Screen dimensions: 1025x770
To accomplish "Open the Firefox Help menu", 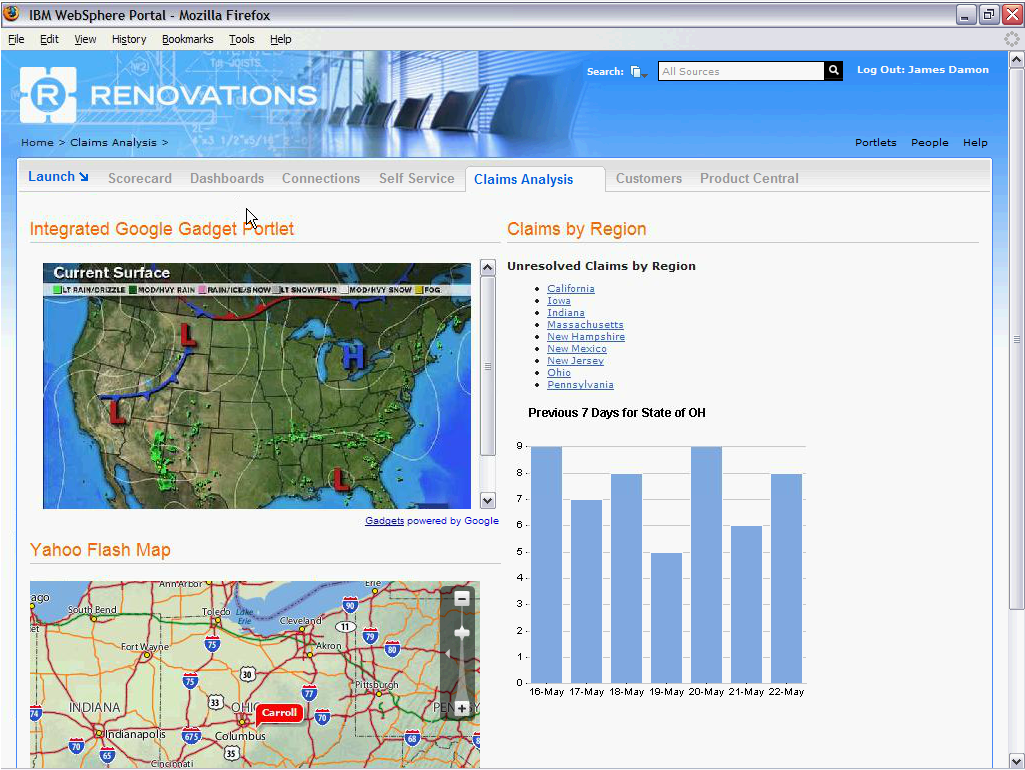I will click(280, 39).
